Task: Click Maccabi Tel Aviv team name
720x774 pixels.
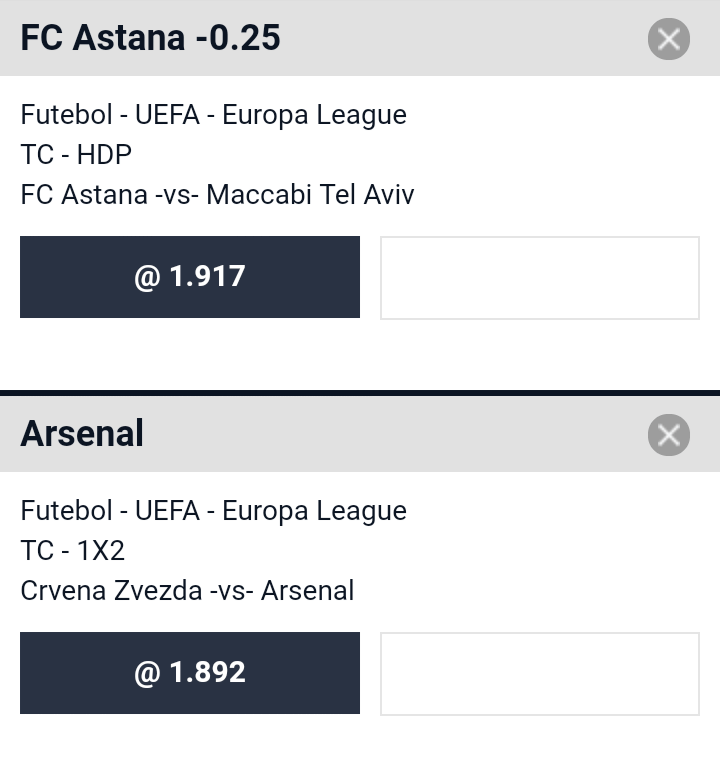Action: click(310, 194)
